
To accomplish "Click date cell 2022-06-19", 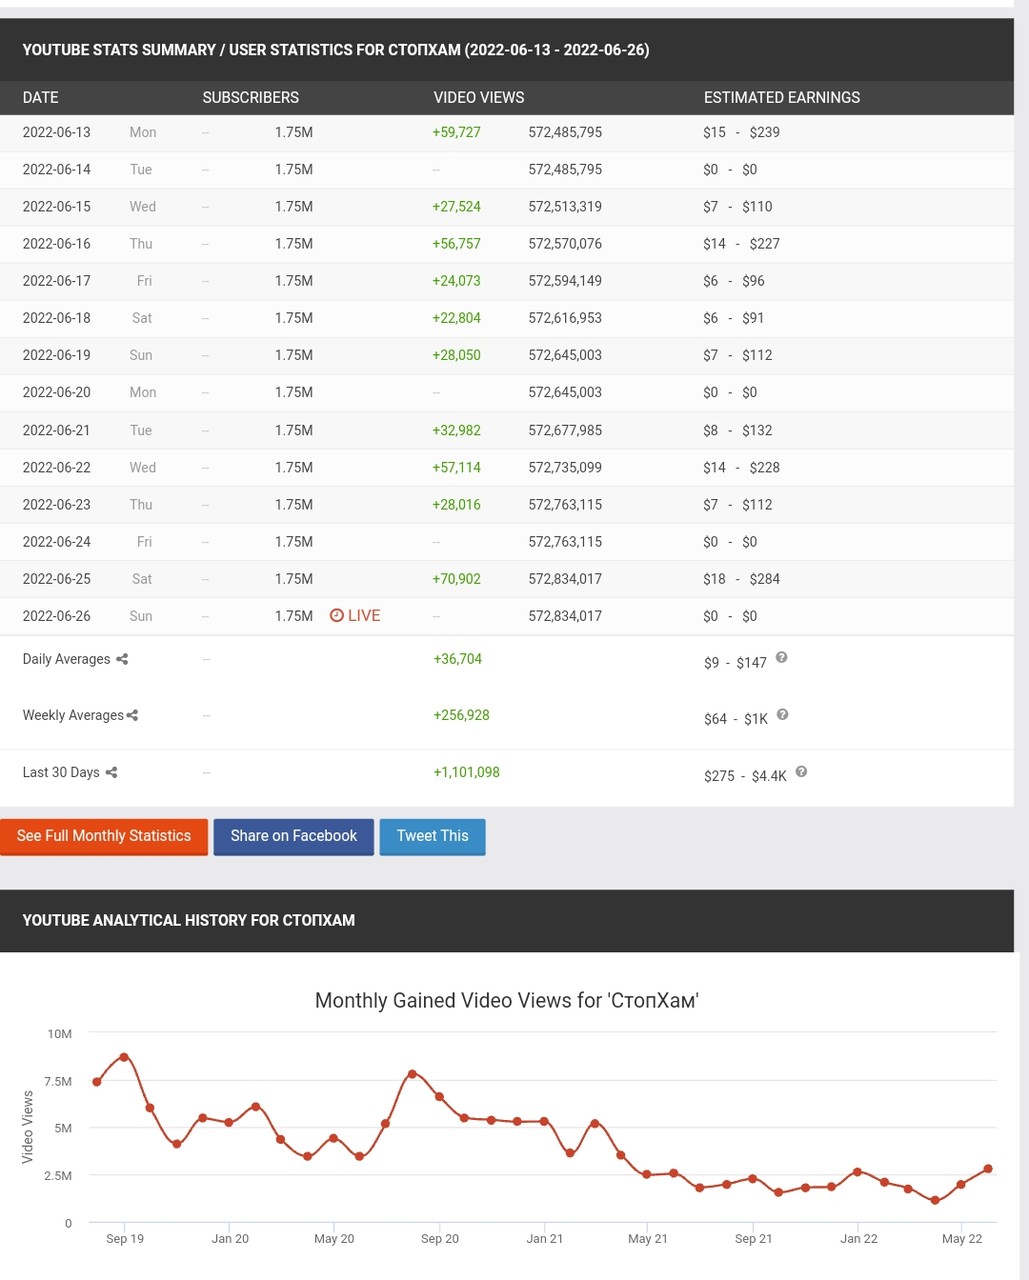I will [x=57, y=355].
